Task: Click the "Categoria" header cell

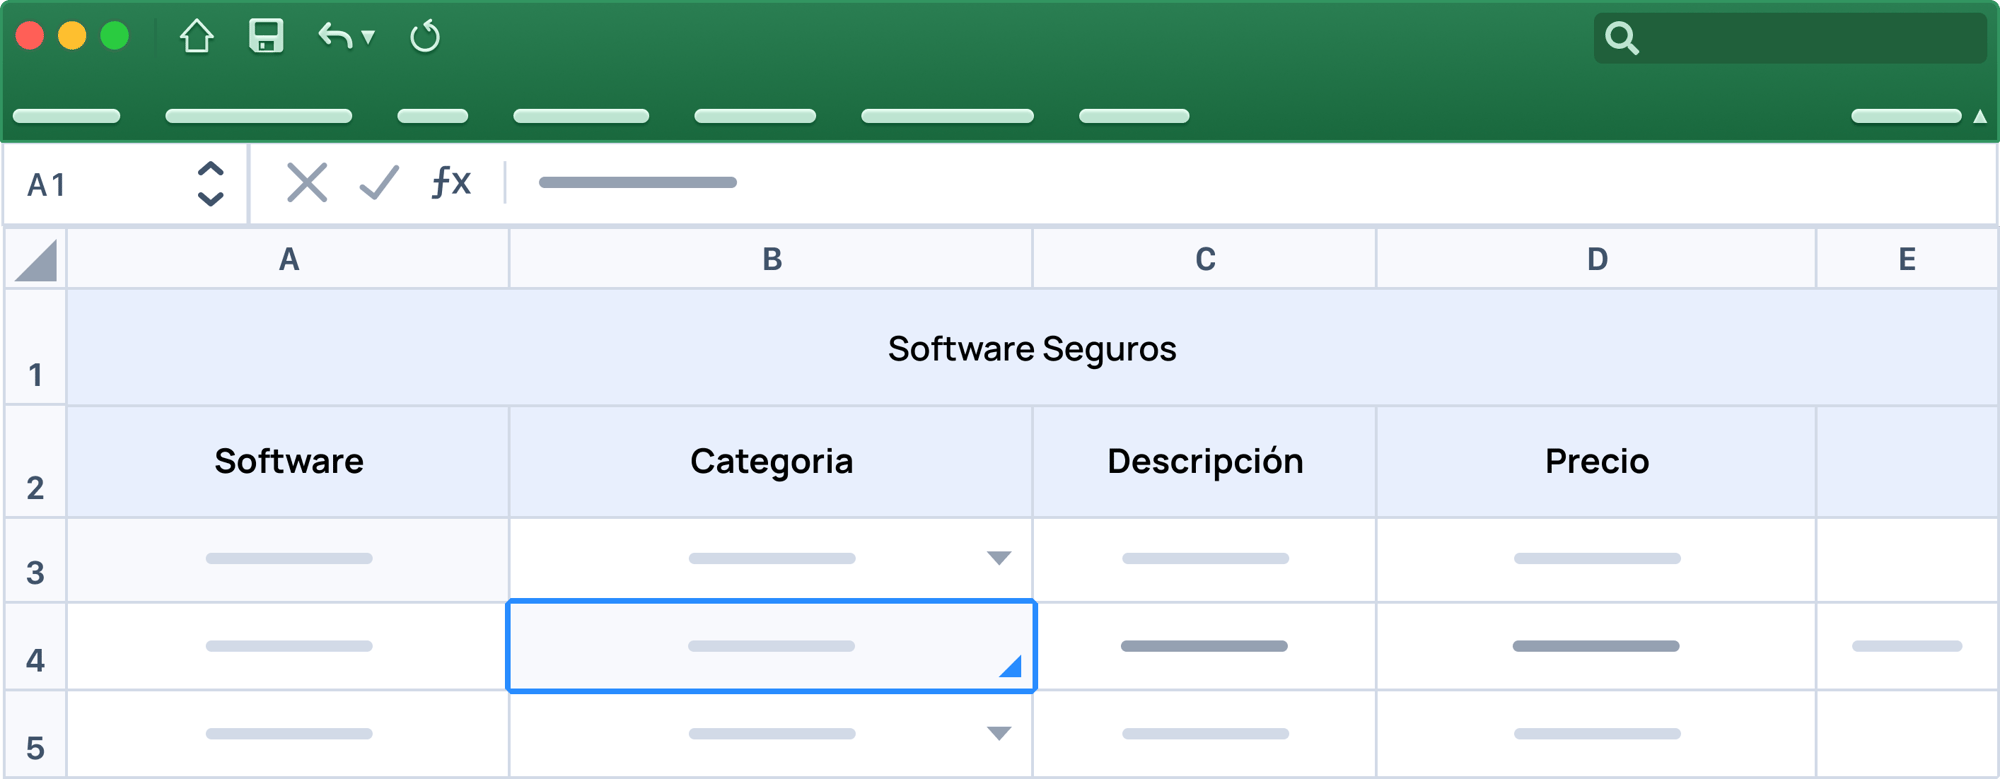Action: click(x=771, y=462)
